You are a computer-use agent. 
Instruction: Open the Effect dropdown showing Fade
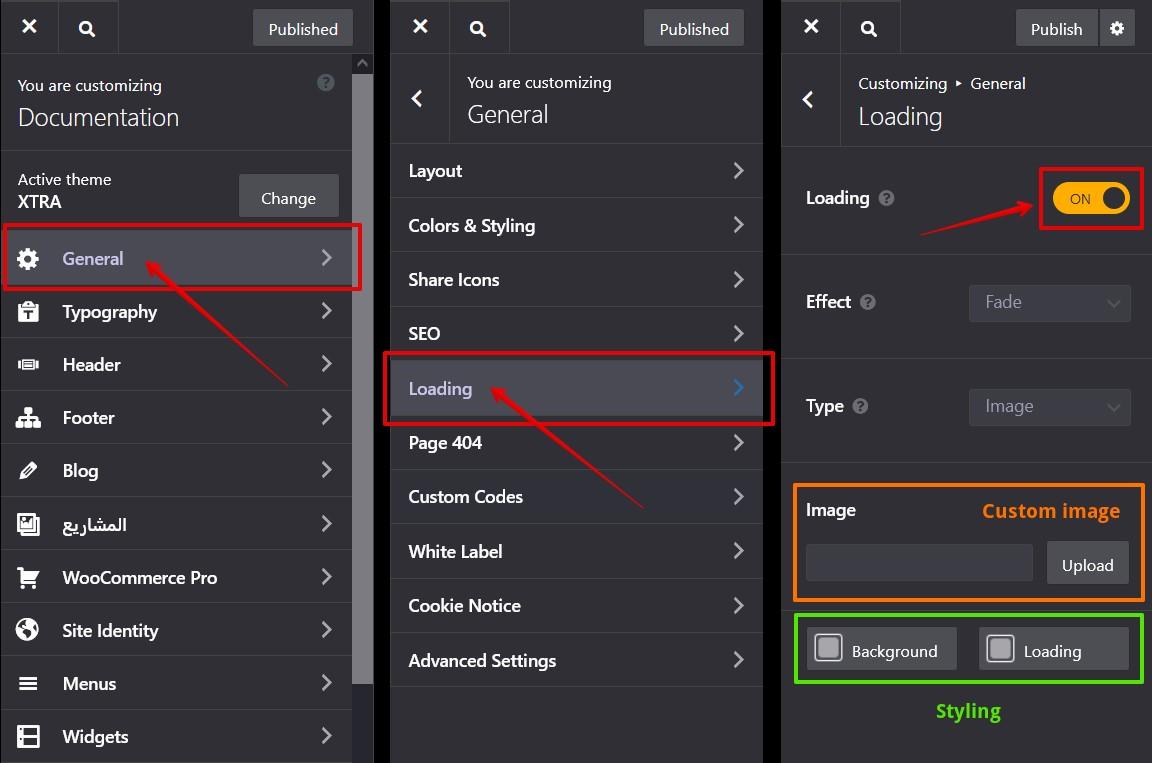pyautogui.click(x=1049, y=303)
